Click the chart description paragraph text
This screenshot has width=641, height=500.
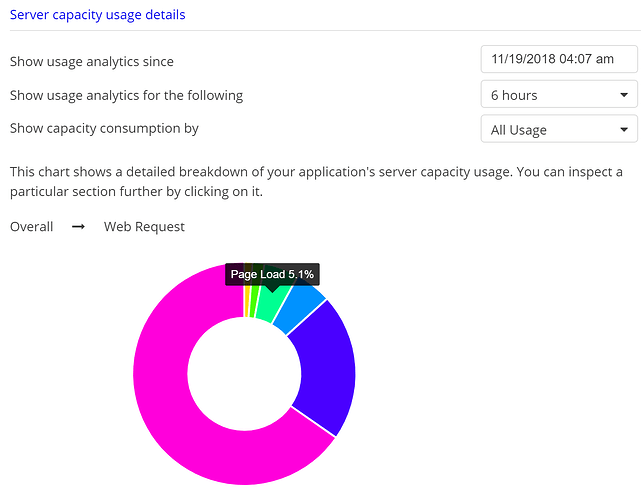pyautogui.click(x=316, y=182)
